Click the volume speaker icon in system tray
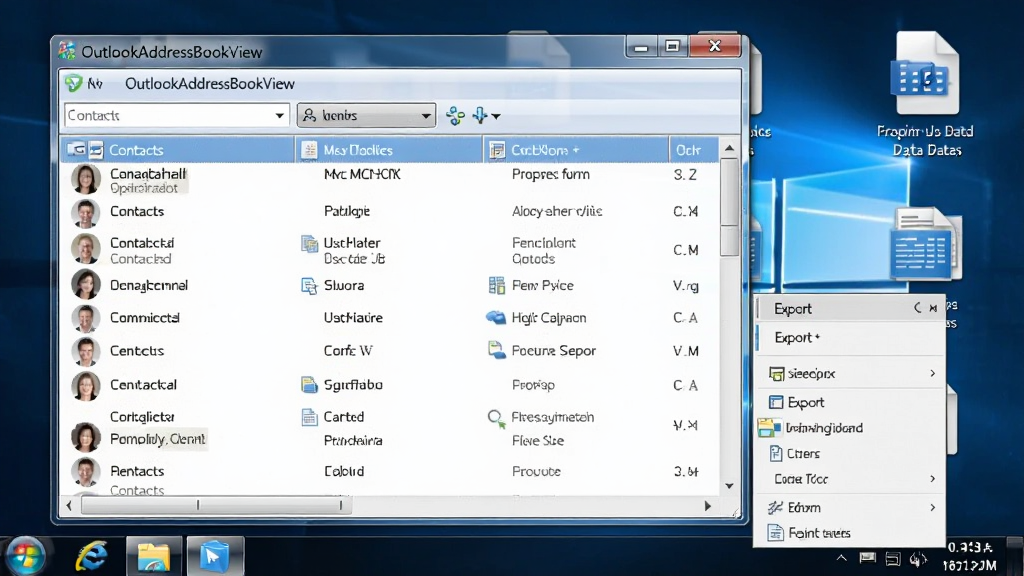The height and width of the screenshot is (576, 1024). (918, 559)
